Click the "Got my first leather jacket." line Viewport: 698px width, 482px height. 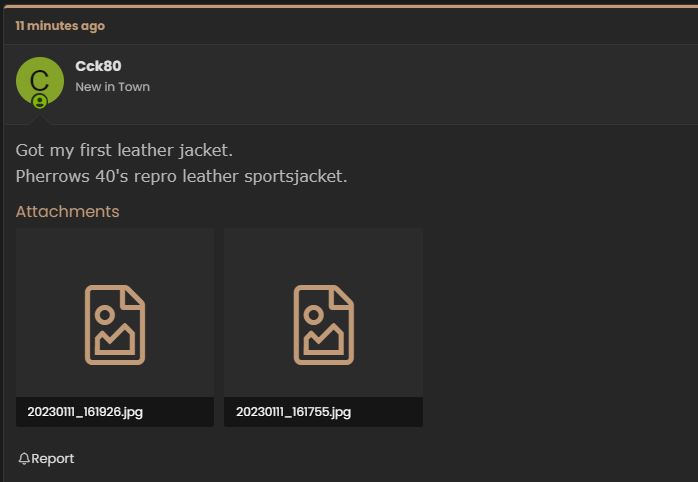coord(124,150)
